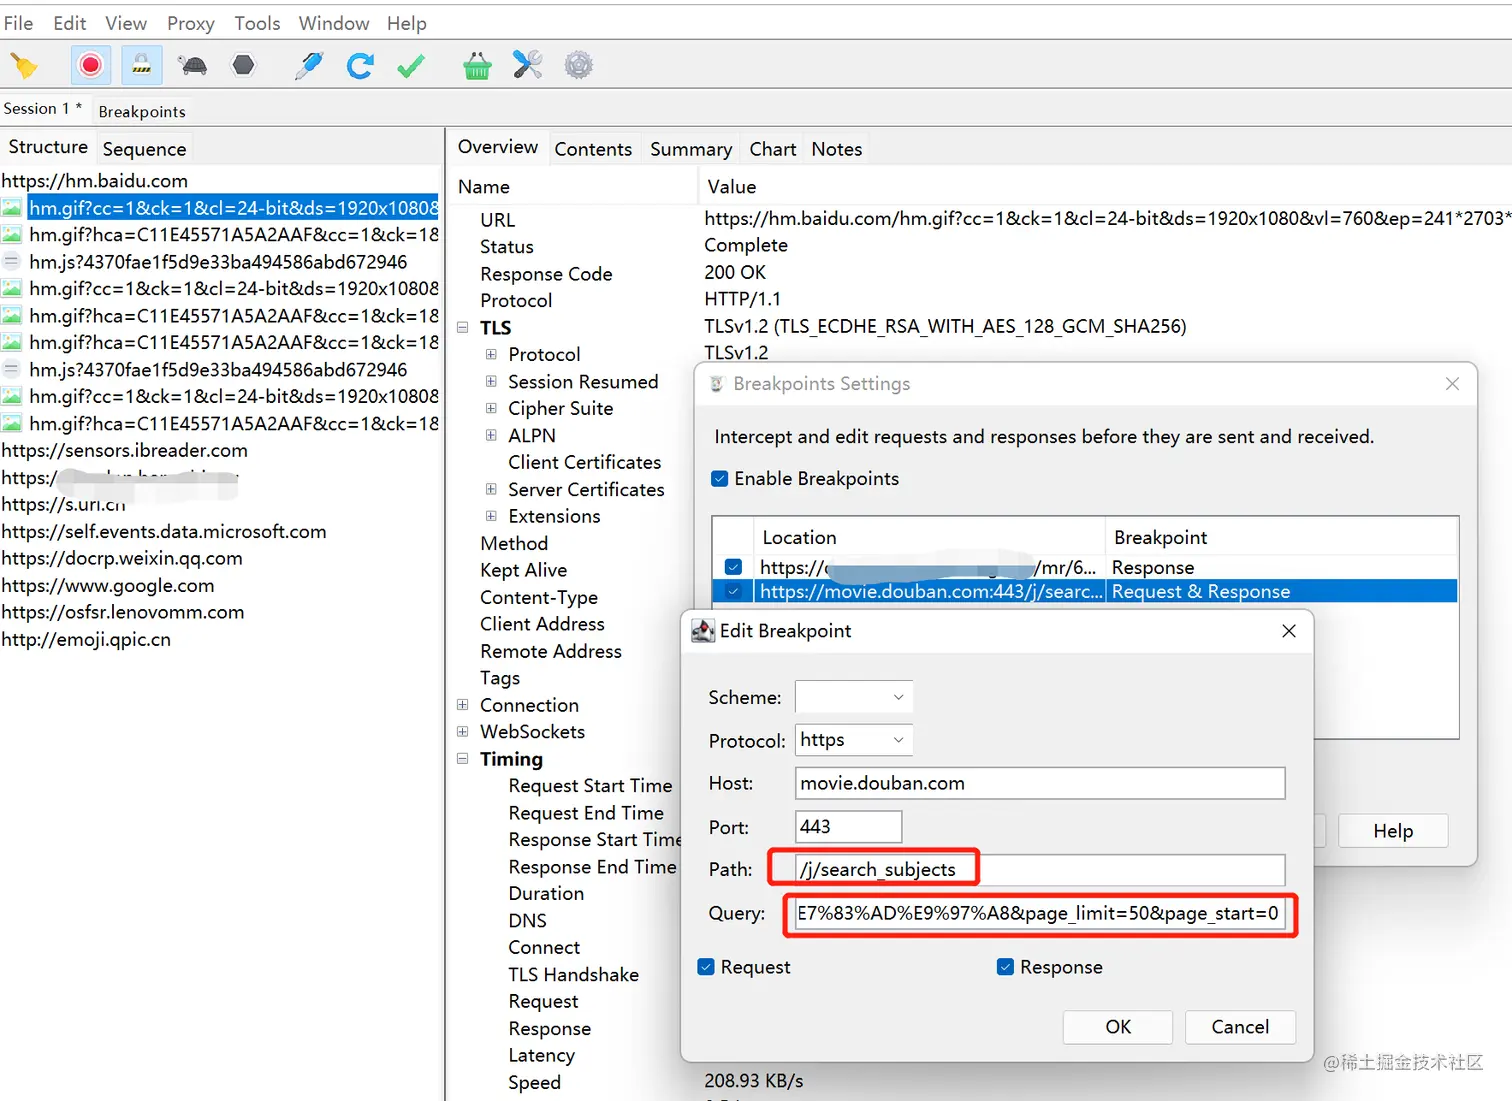This screenshot has width=1512, height=1101.
Task: Switch to the Summary tab
Action: (691, 149)
